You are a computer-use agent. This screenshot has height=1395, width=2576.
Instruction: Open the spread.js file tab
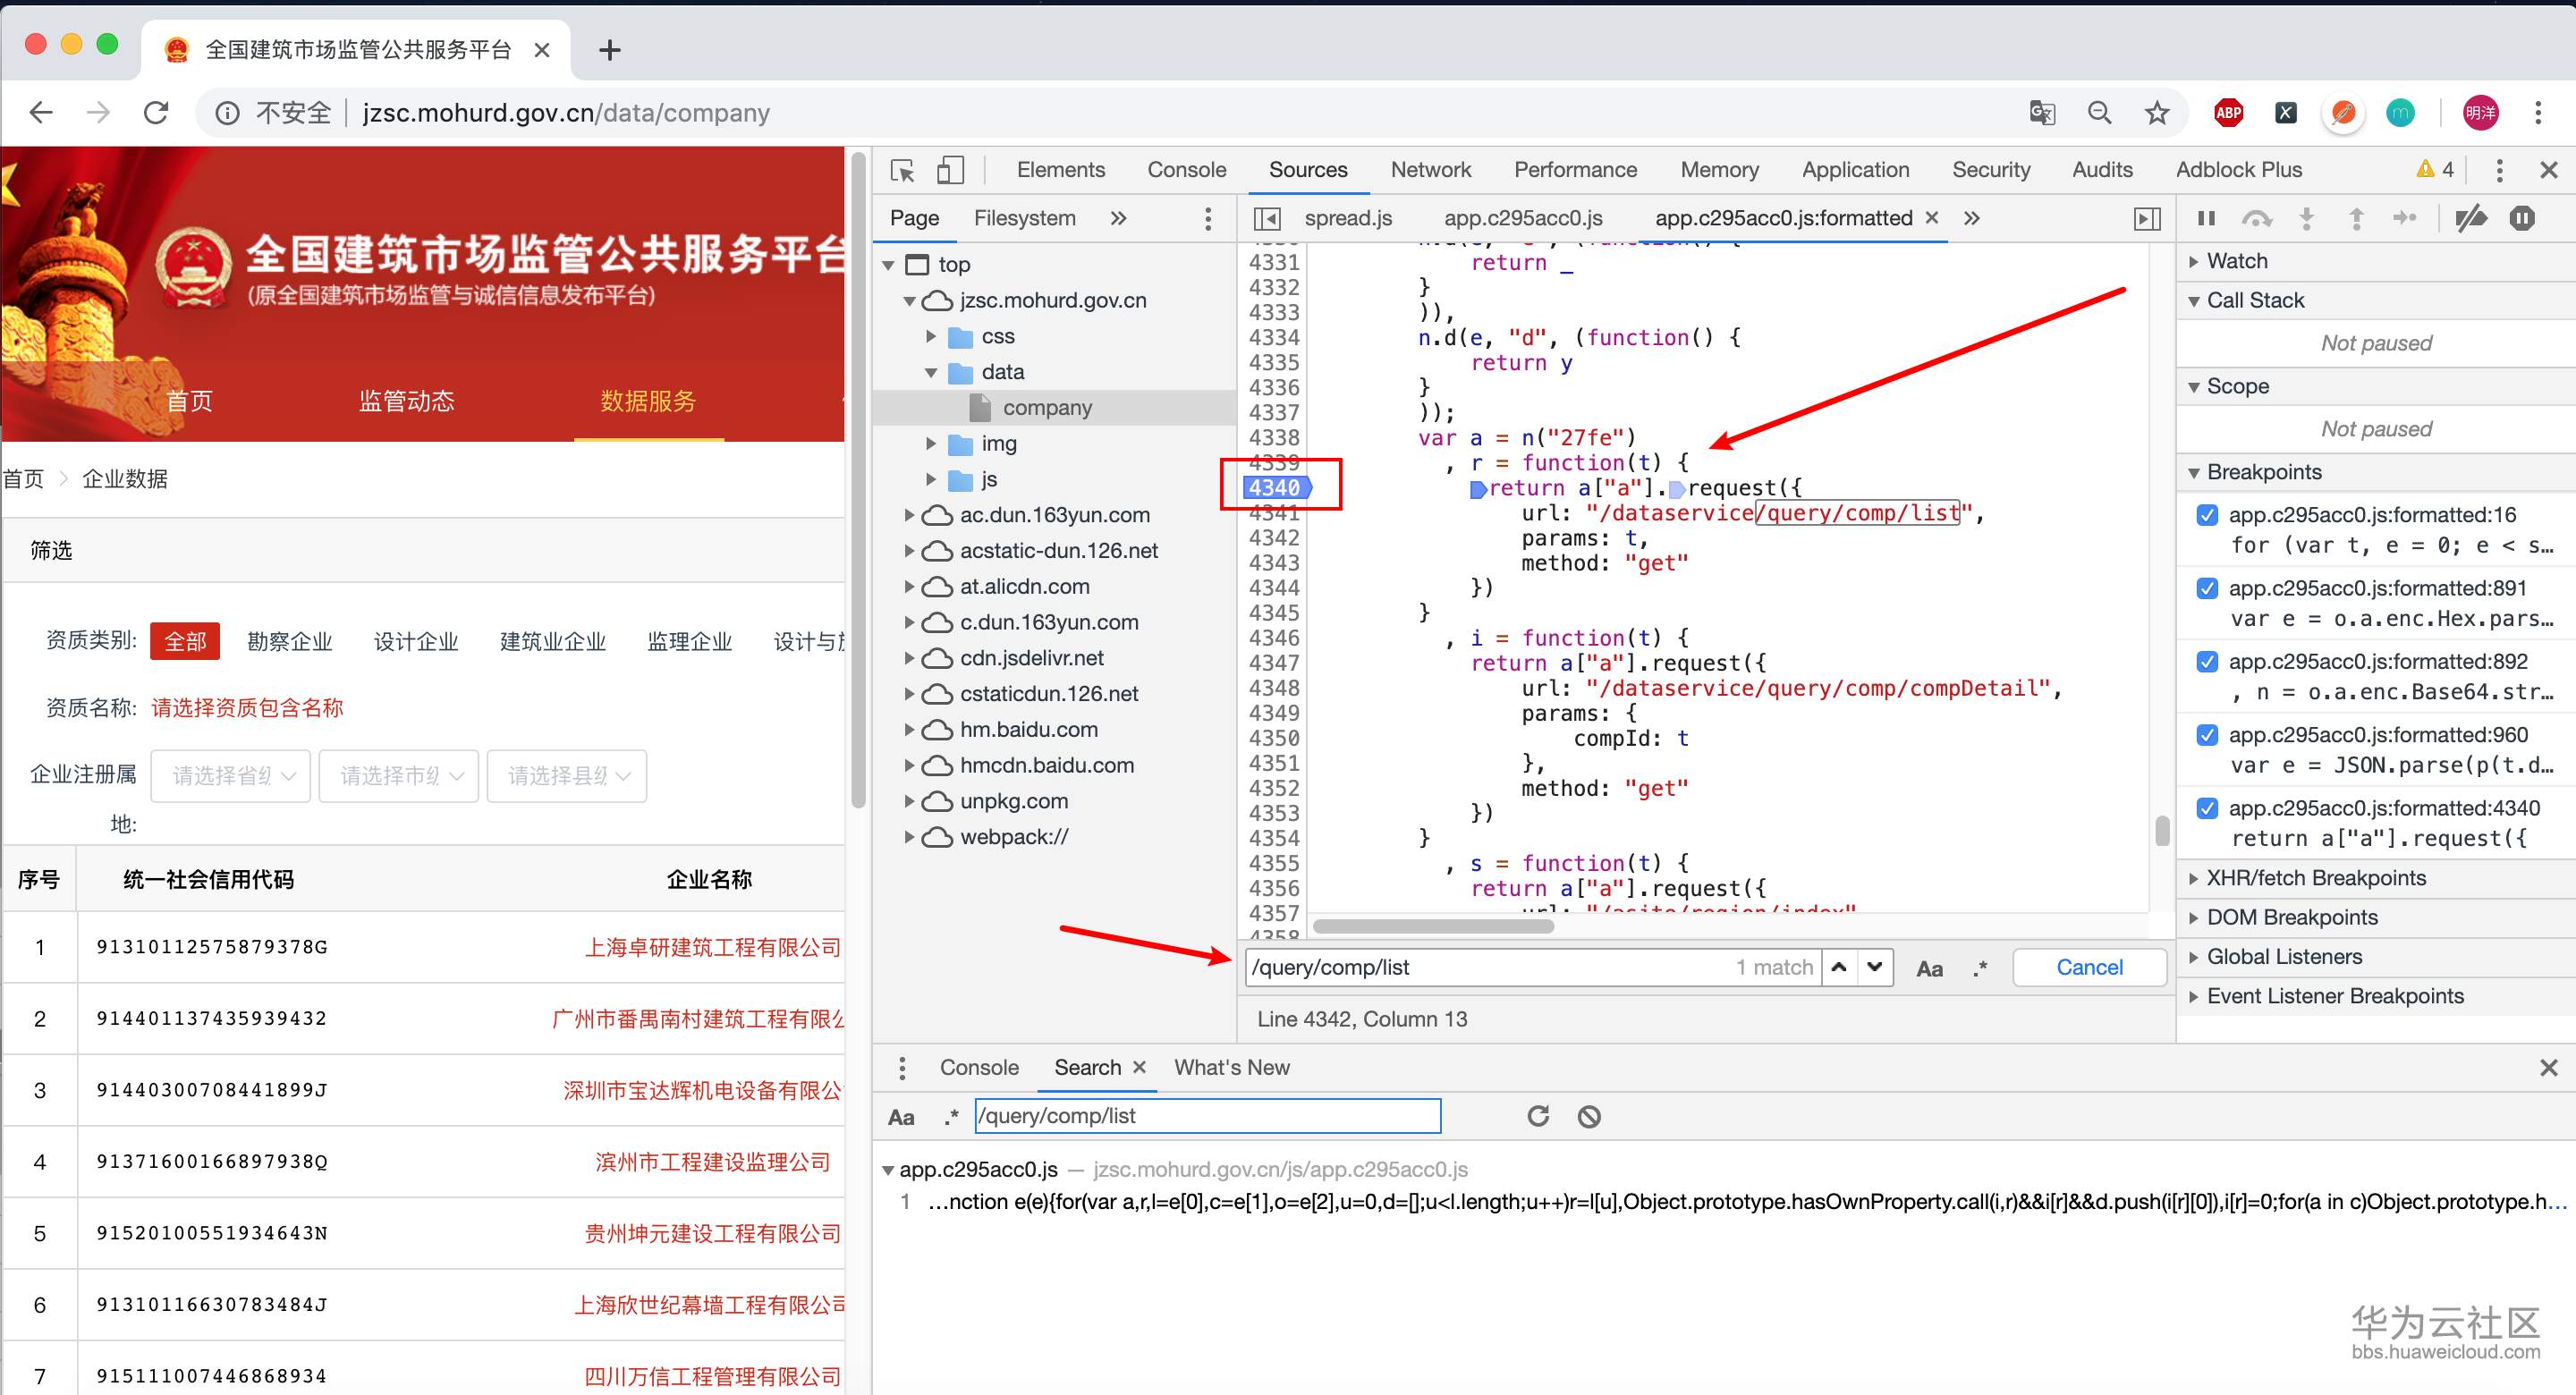[x=1347, y=218]
